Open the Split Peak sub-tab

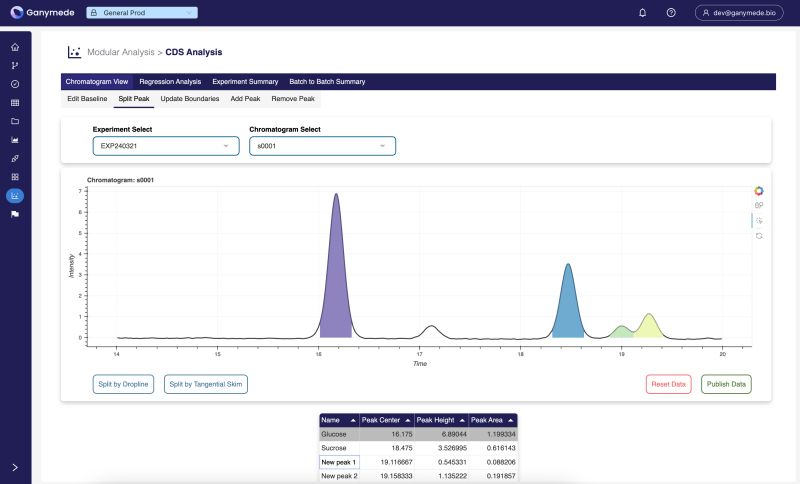(134, 99)
